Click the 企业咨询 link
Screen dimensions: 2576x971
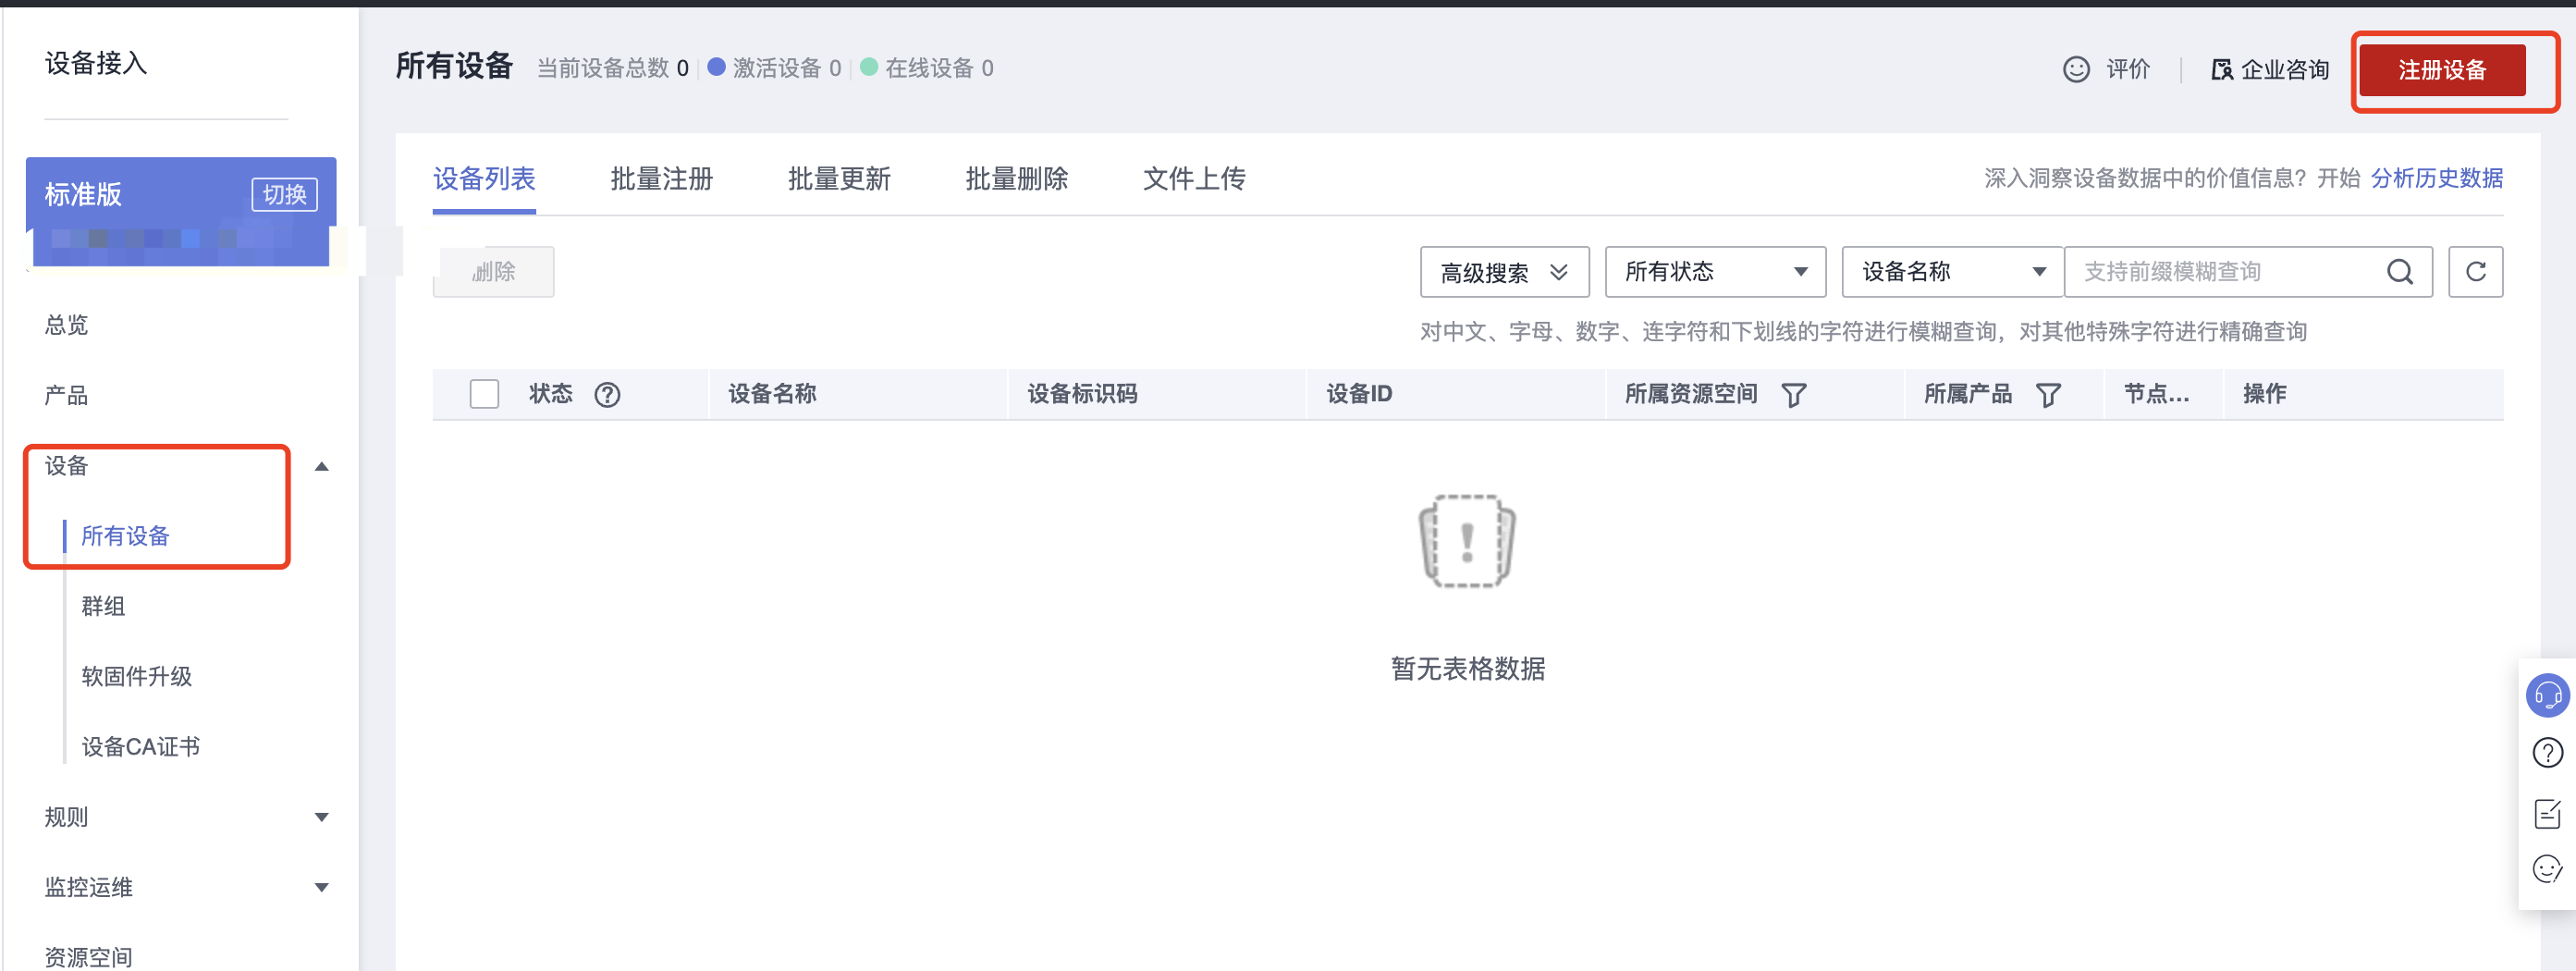coord(2284,70)
